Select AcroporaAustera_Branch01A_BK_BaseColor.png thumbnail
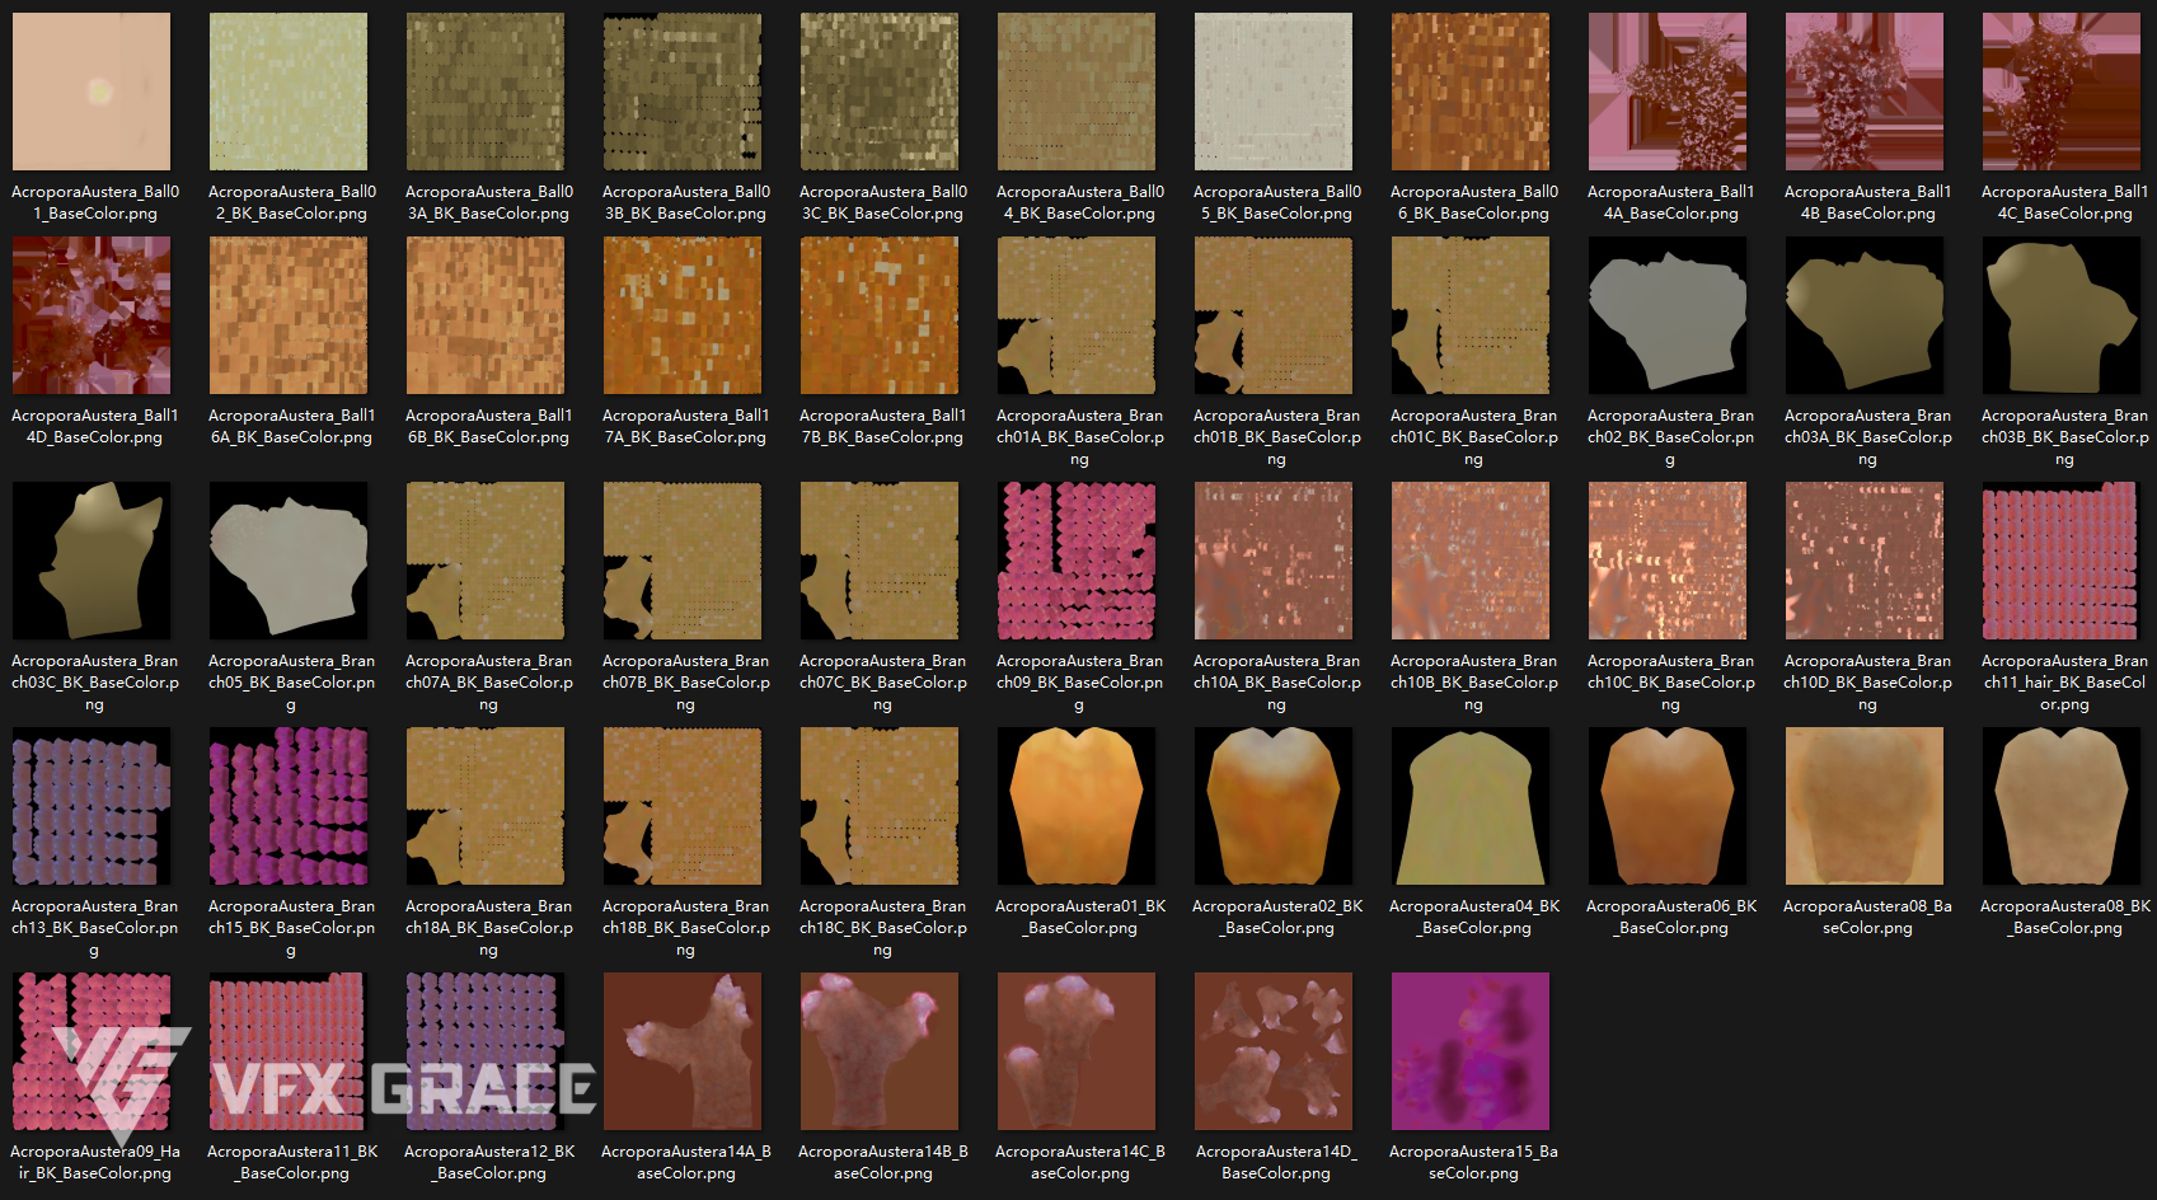Image resolution: width=2157 pixels, height=1200 pixels. point(1076,315)
